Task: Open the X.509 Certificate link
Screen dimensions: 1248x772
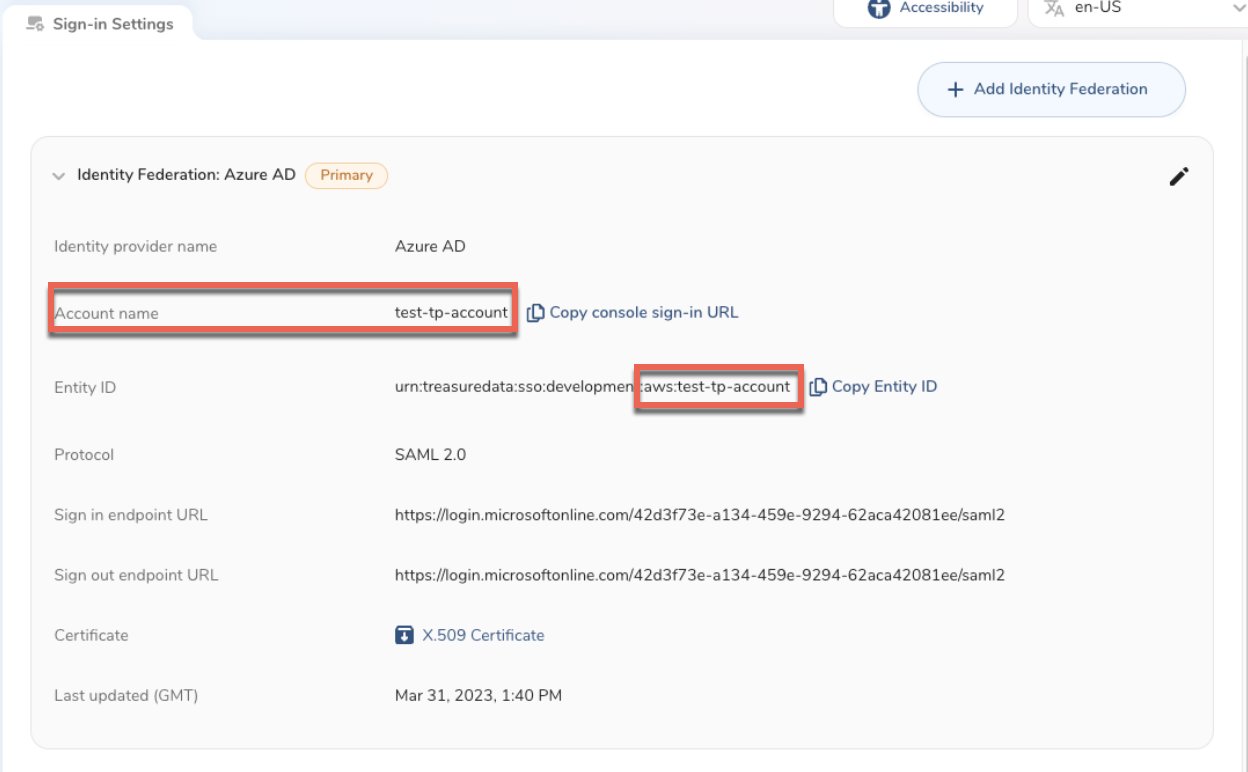Action: [483, 635]
